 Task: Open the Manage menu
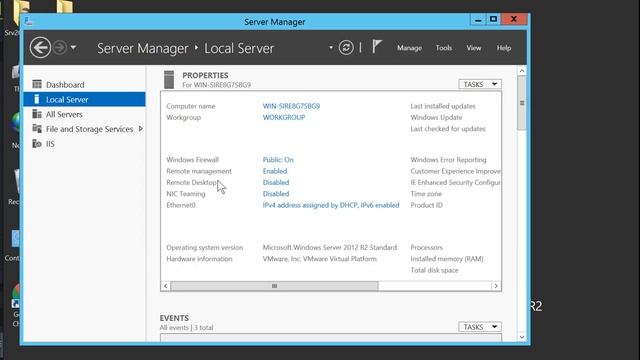tap(409, 48)
